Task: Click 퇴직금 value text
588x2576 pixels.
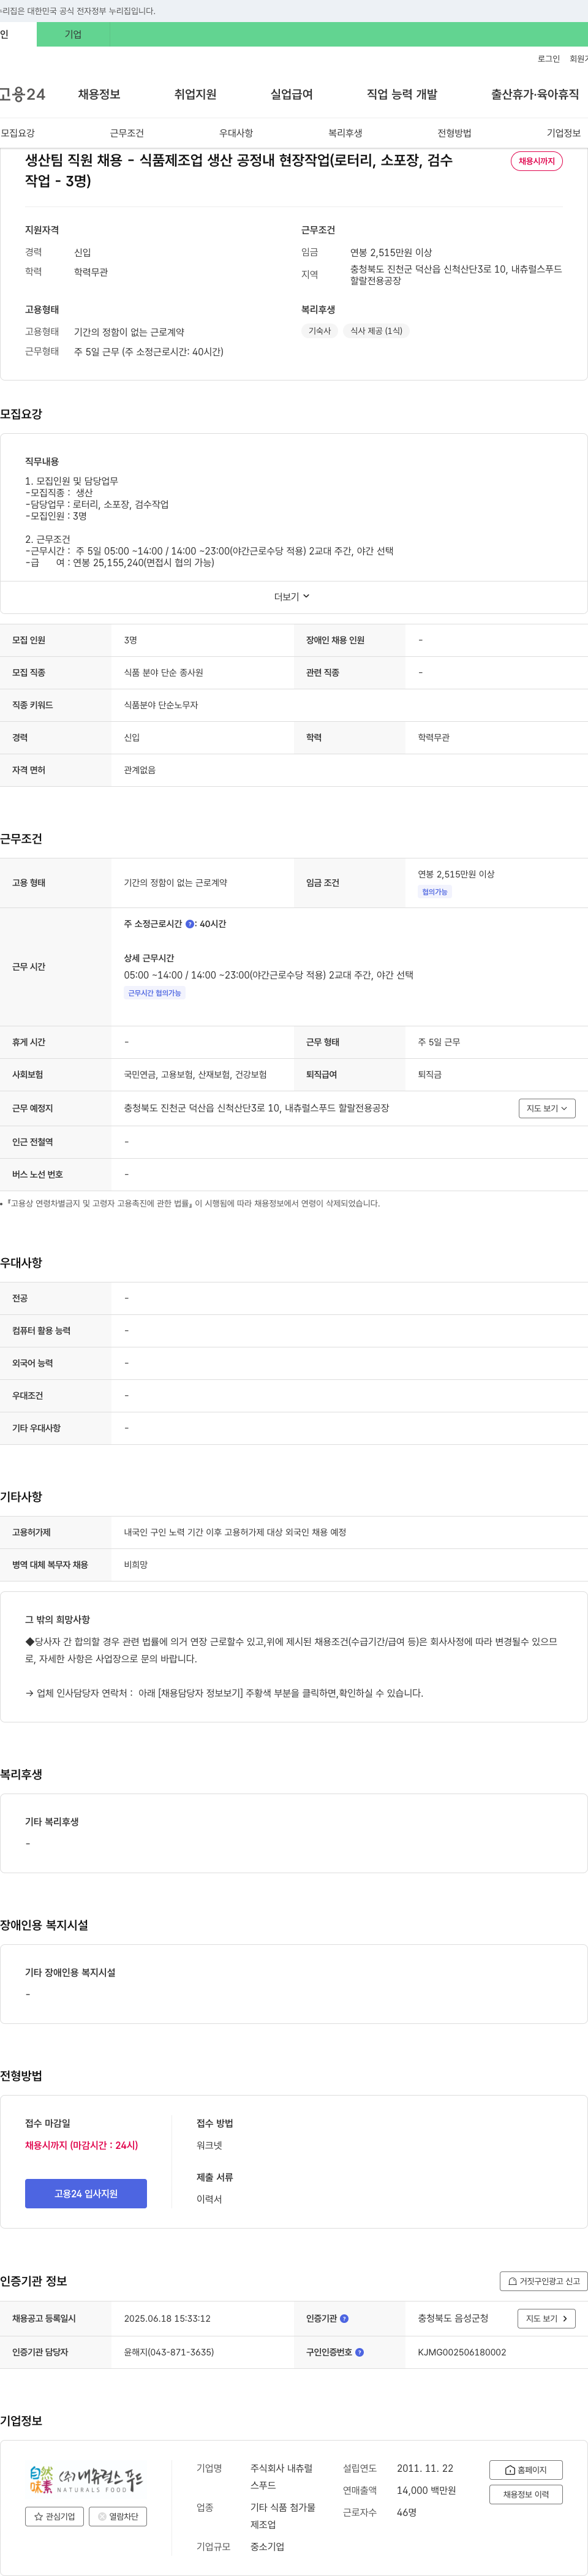Action: coord(430,1075)
